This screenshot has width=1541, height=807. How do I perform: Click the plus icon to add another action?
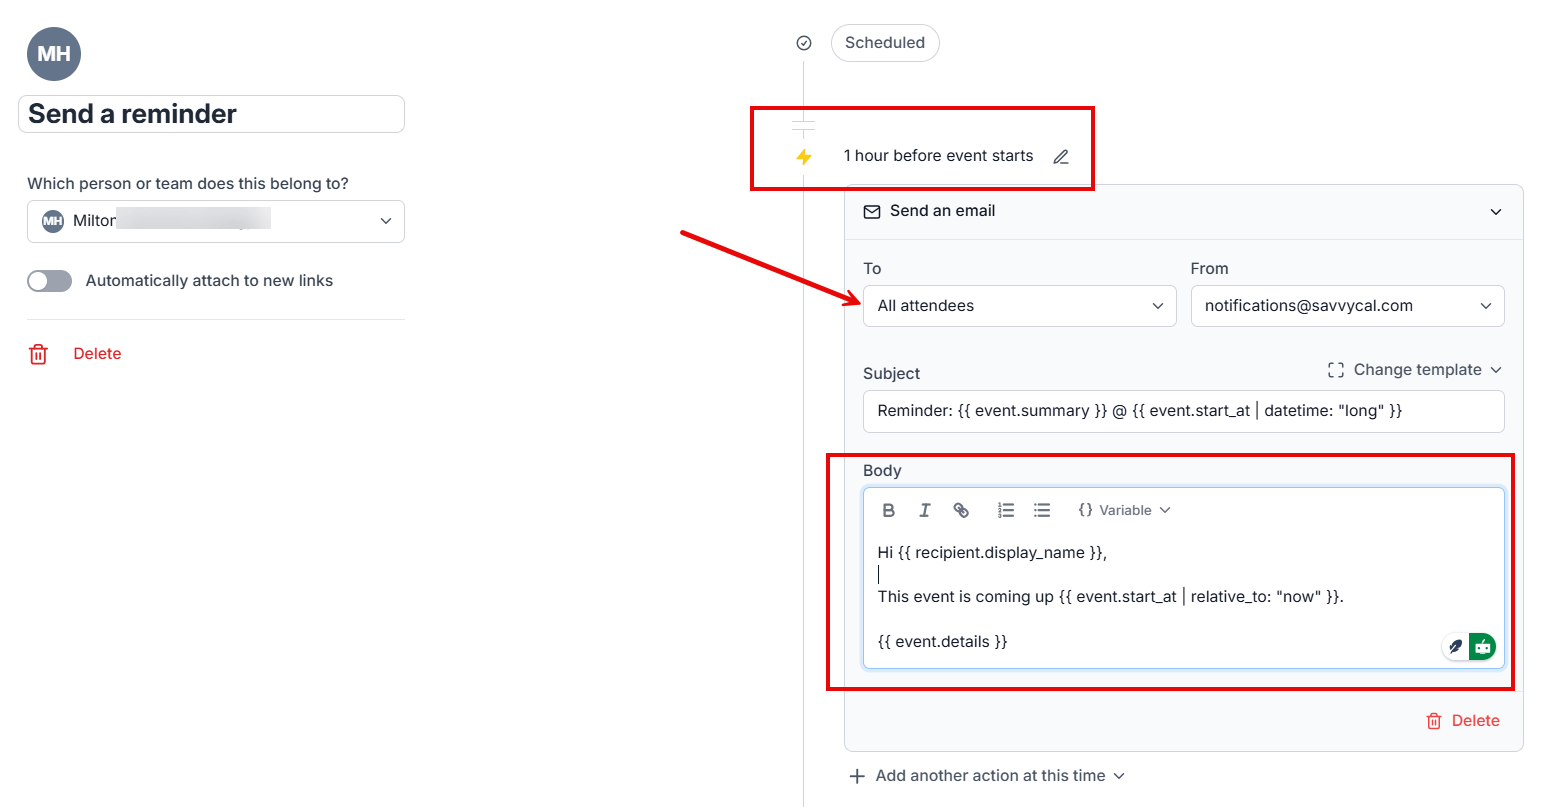click(857, 775)
